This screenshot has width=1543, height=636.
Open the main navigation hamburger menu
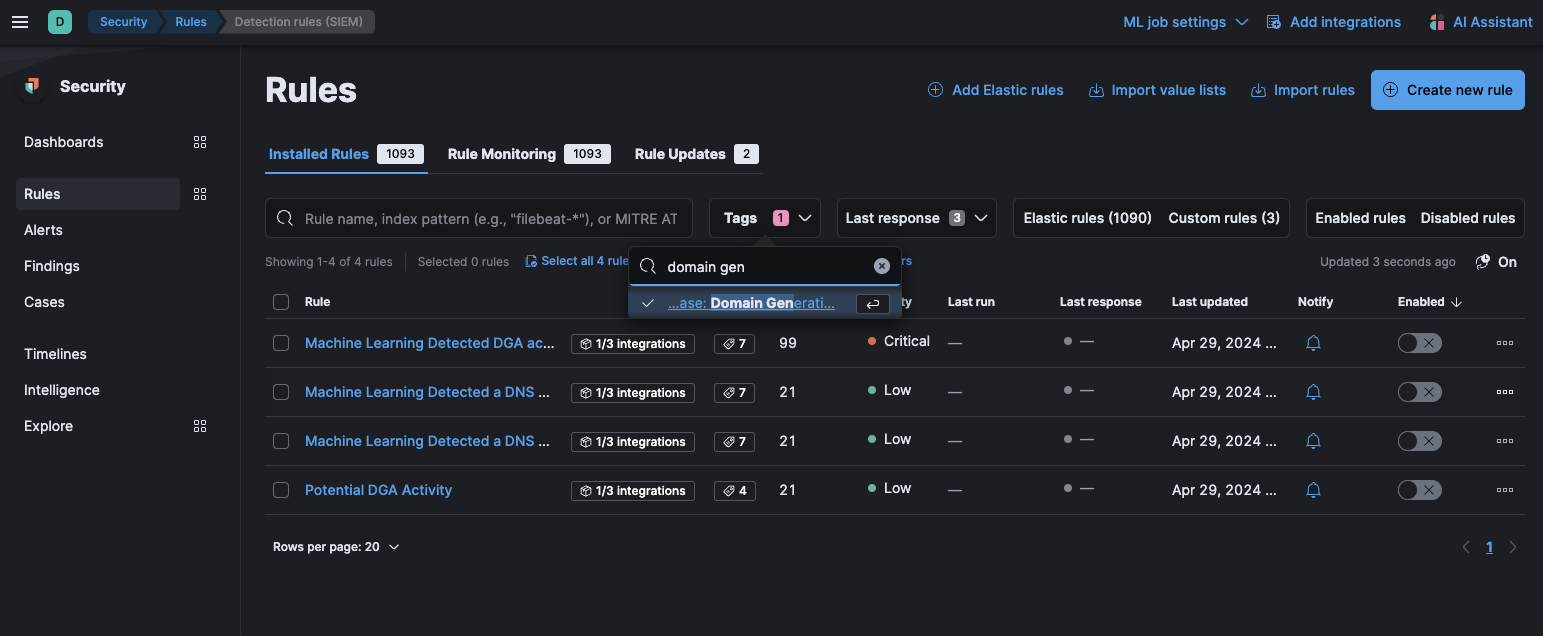tap(19, 21)
